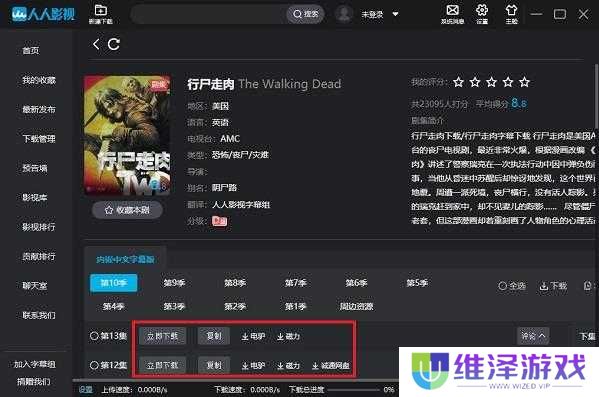Click 立即下载 for episode 12
Image resolution: width=599 pixels, height=397 pixels.
[x=162, y=366]
